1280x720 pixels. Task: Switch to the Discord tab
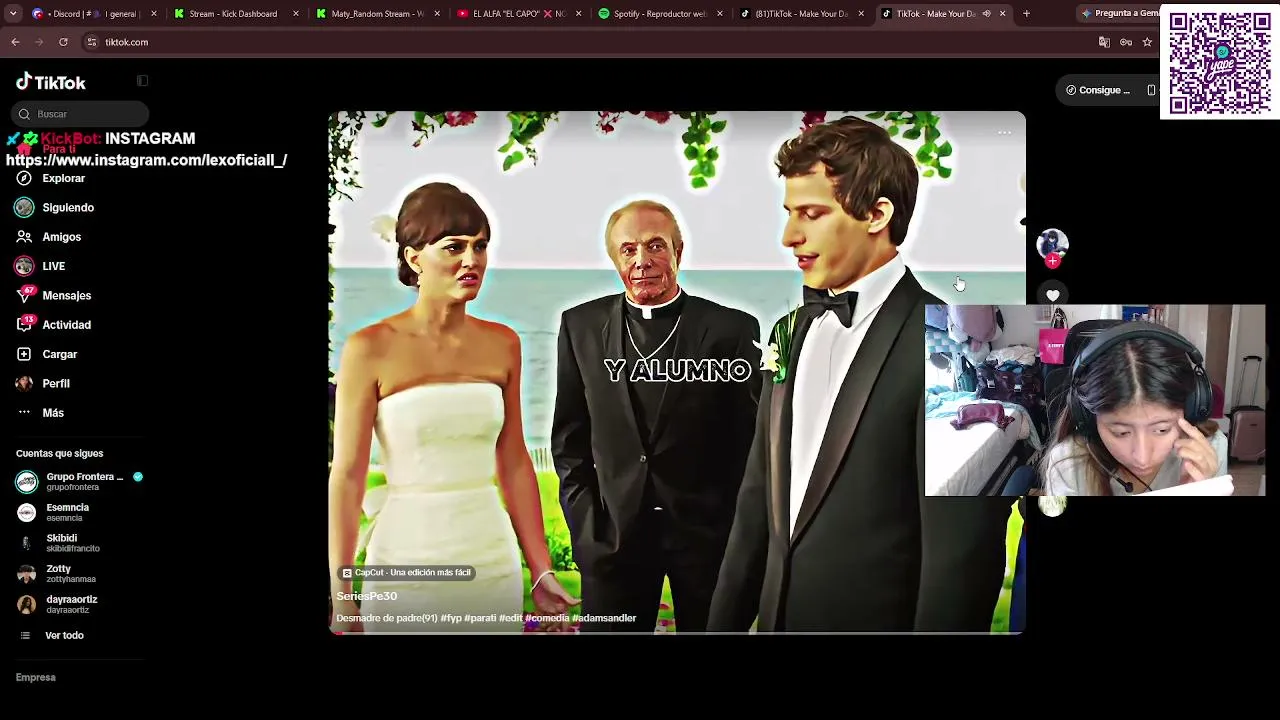[94, 14]
